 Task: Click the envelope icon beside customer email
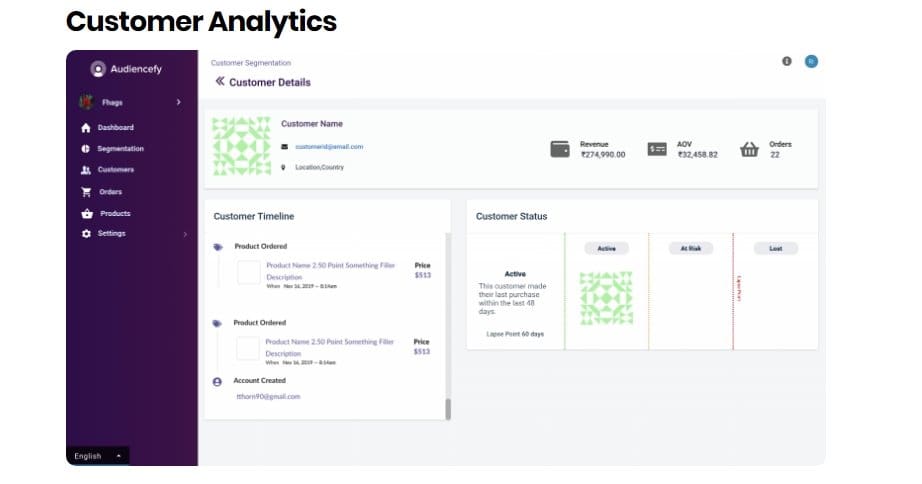pyautogui.click(x=285, y=147)
